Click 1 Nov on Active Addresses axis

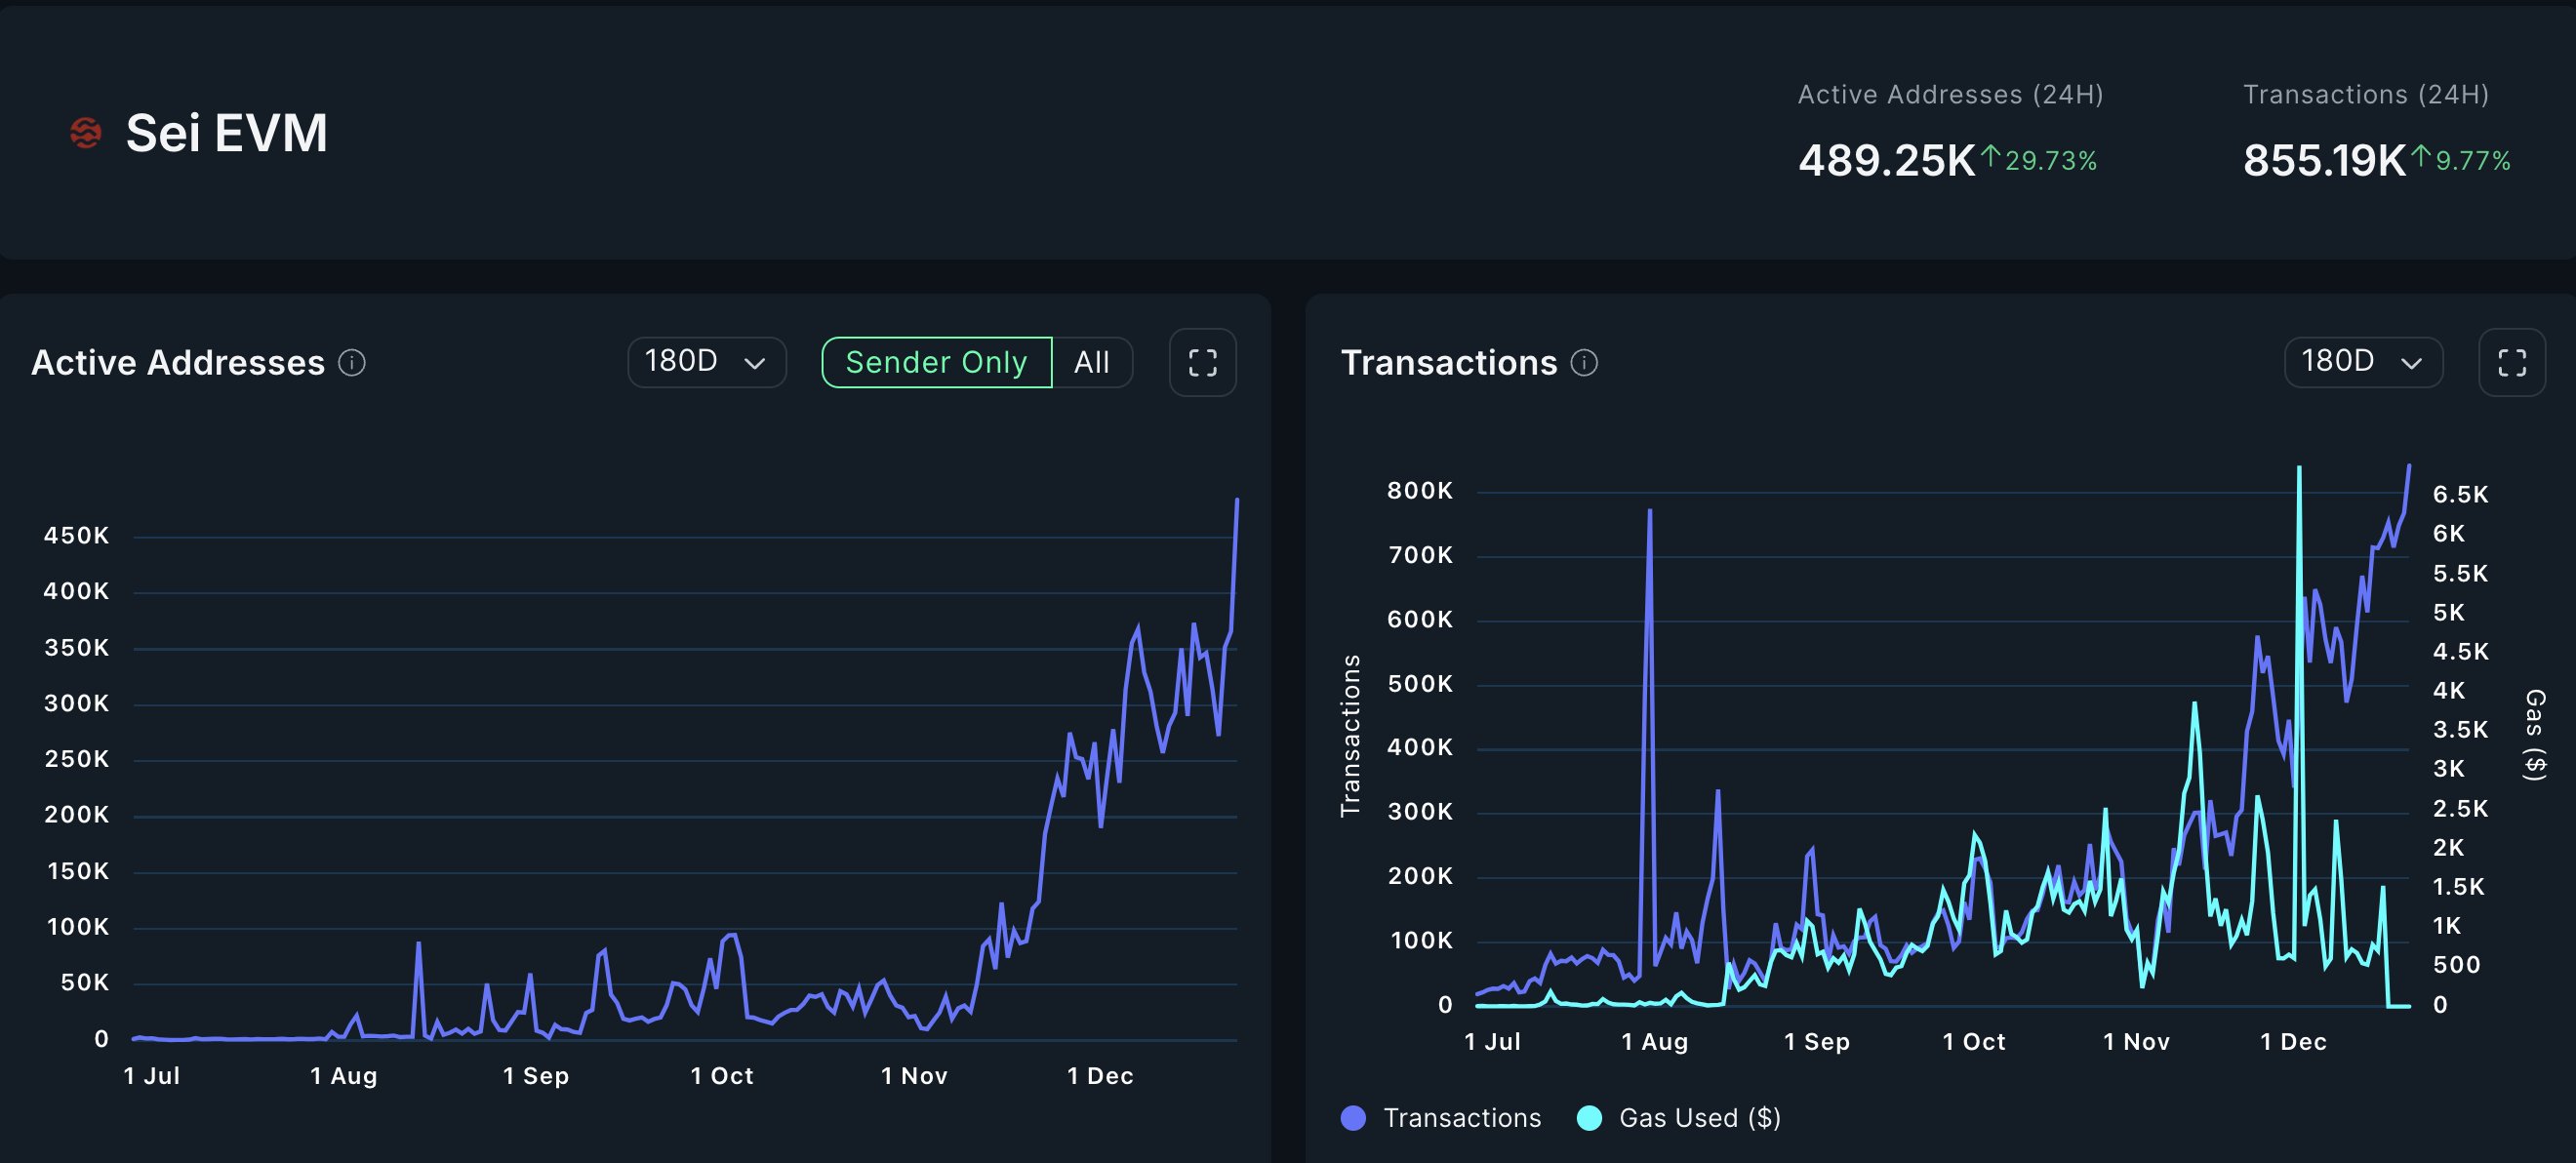coord(914,1076)
